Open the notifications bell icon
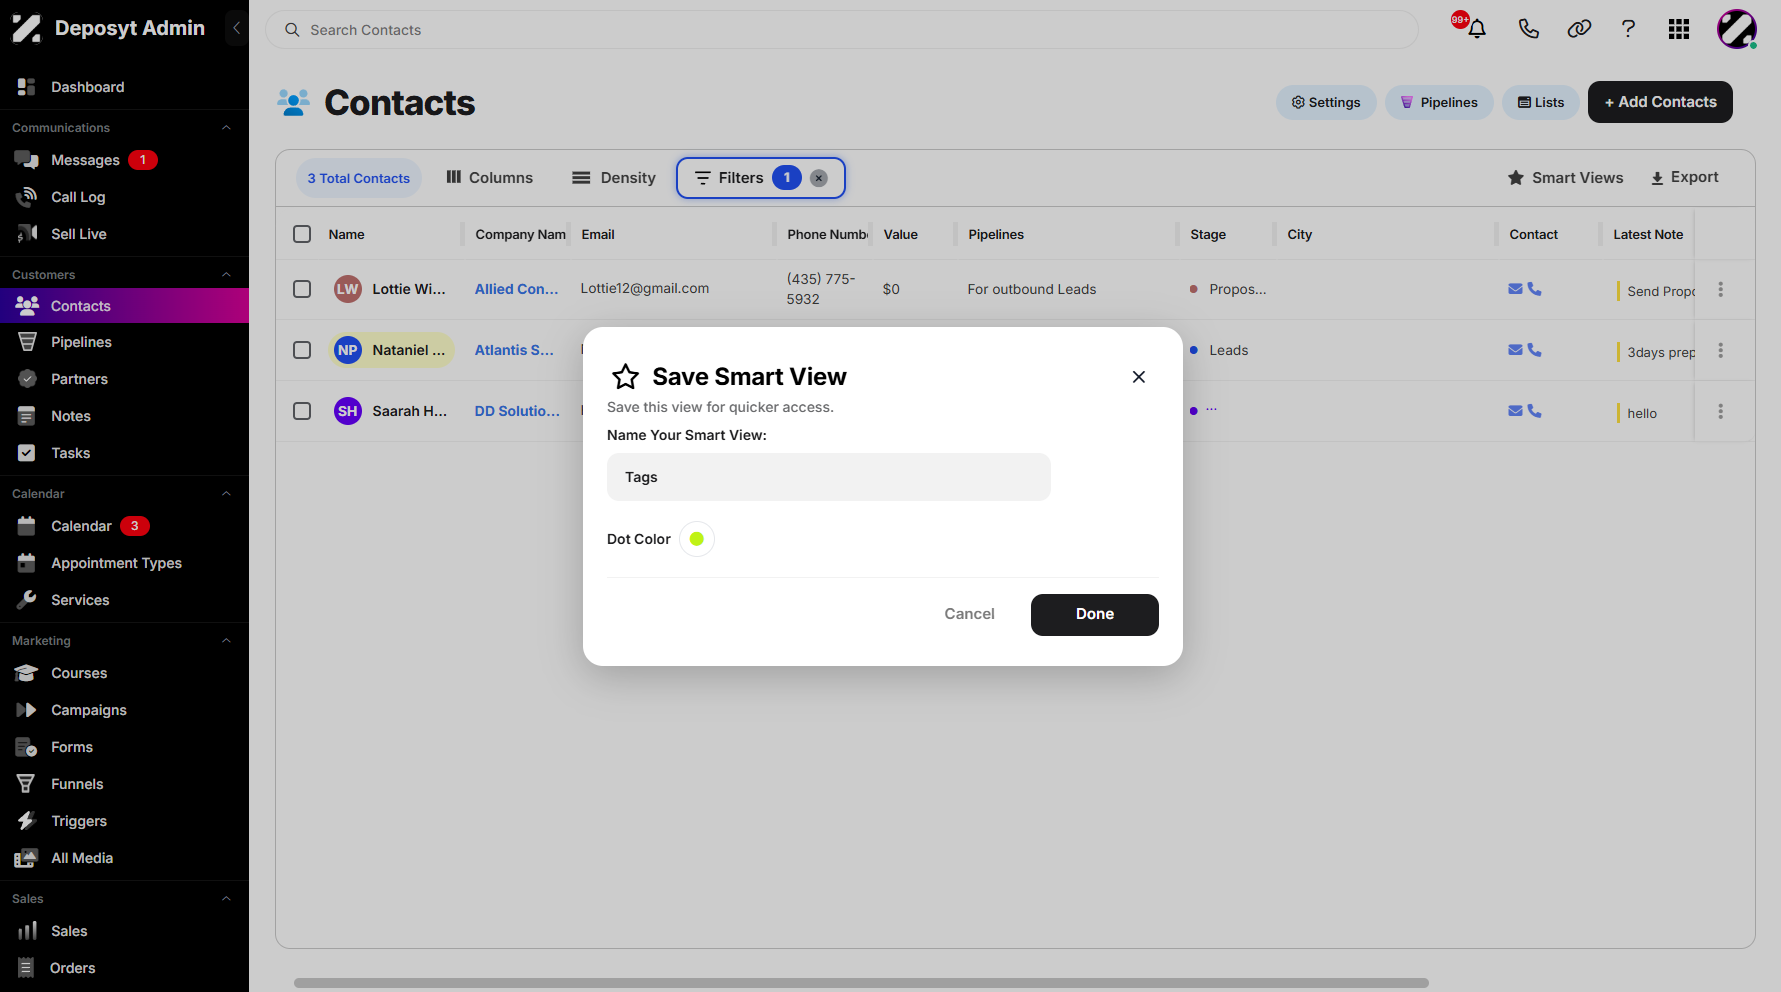1781x992 pixels. tap(1476, 29)
